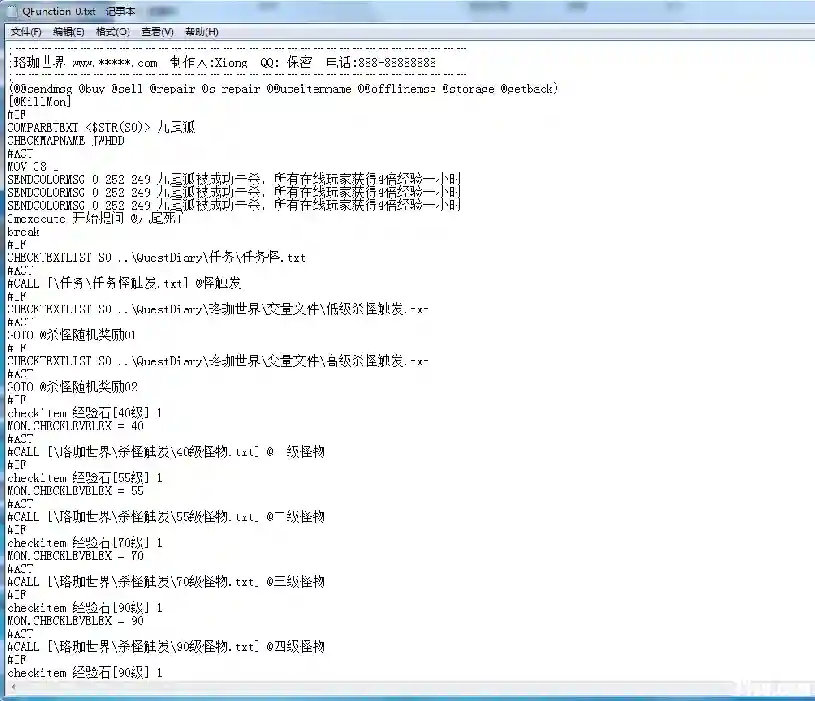Click the line starting (@@sendmsg @buy
Image resolution: width=815 pixels, height=701 pixels.
click(x=283, y=89)
